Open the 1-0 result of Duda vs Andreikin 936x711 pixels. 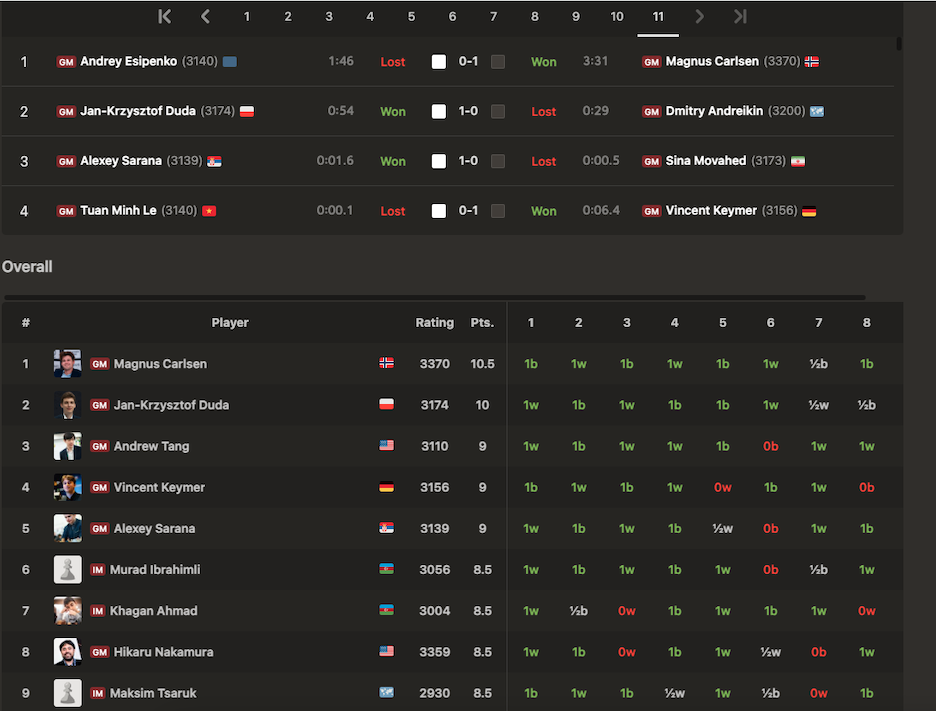click(x=468, y=111)
